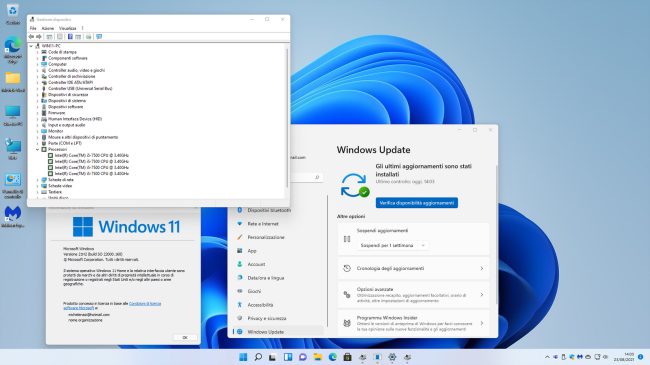Click the Device Manager vertical scrollbar

click(287, 118)
